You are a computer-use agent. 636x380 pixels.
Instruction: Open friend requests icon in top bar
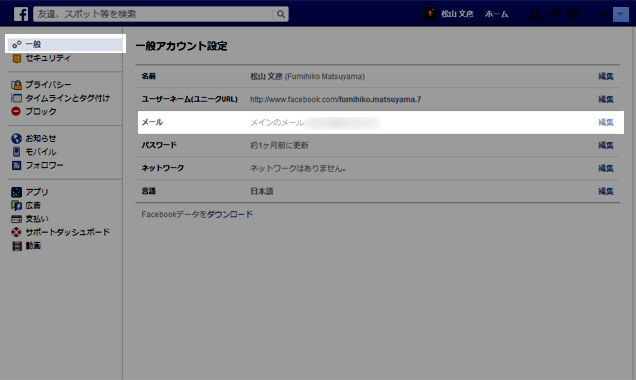point(534,14)
